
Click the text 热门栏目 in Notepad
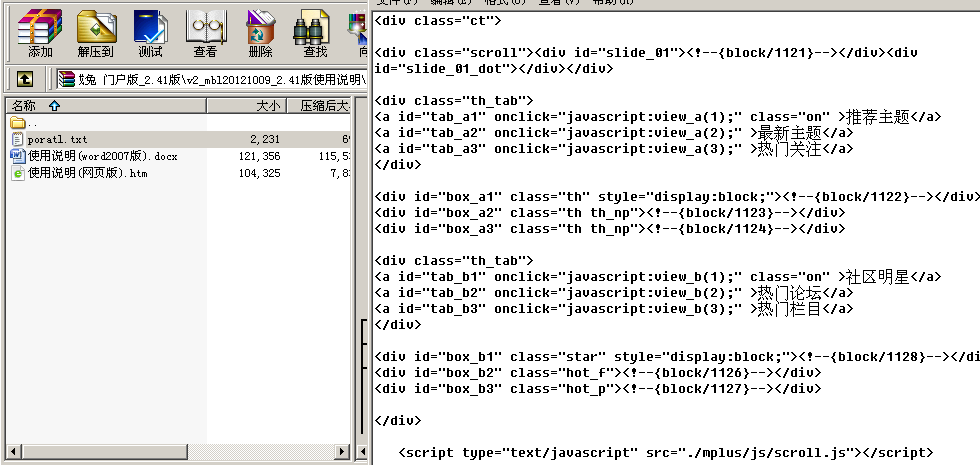coord(789,309)
